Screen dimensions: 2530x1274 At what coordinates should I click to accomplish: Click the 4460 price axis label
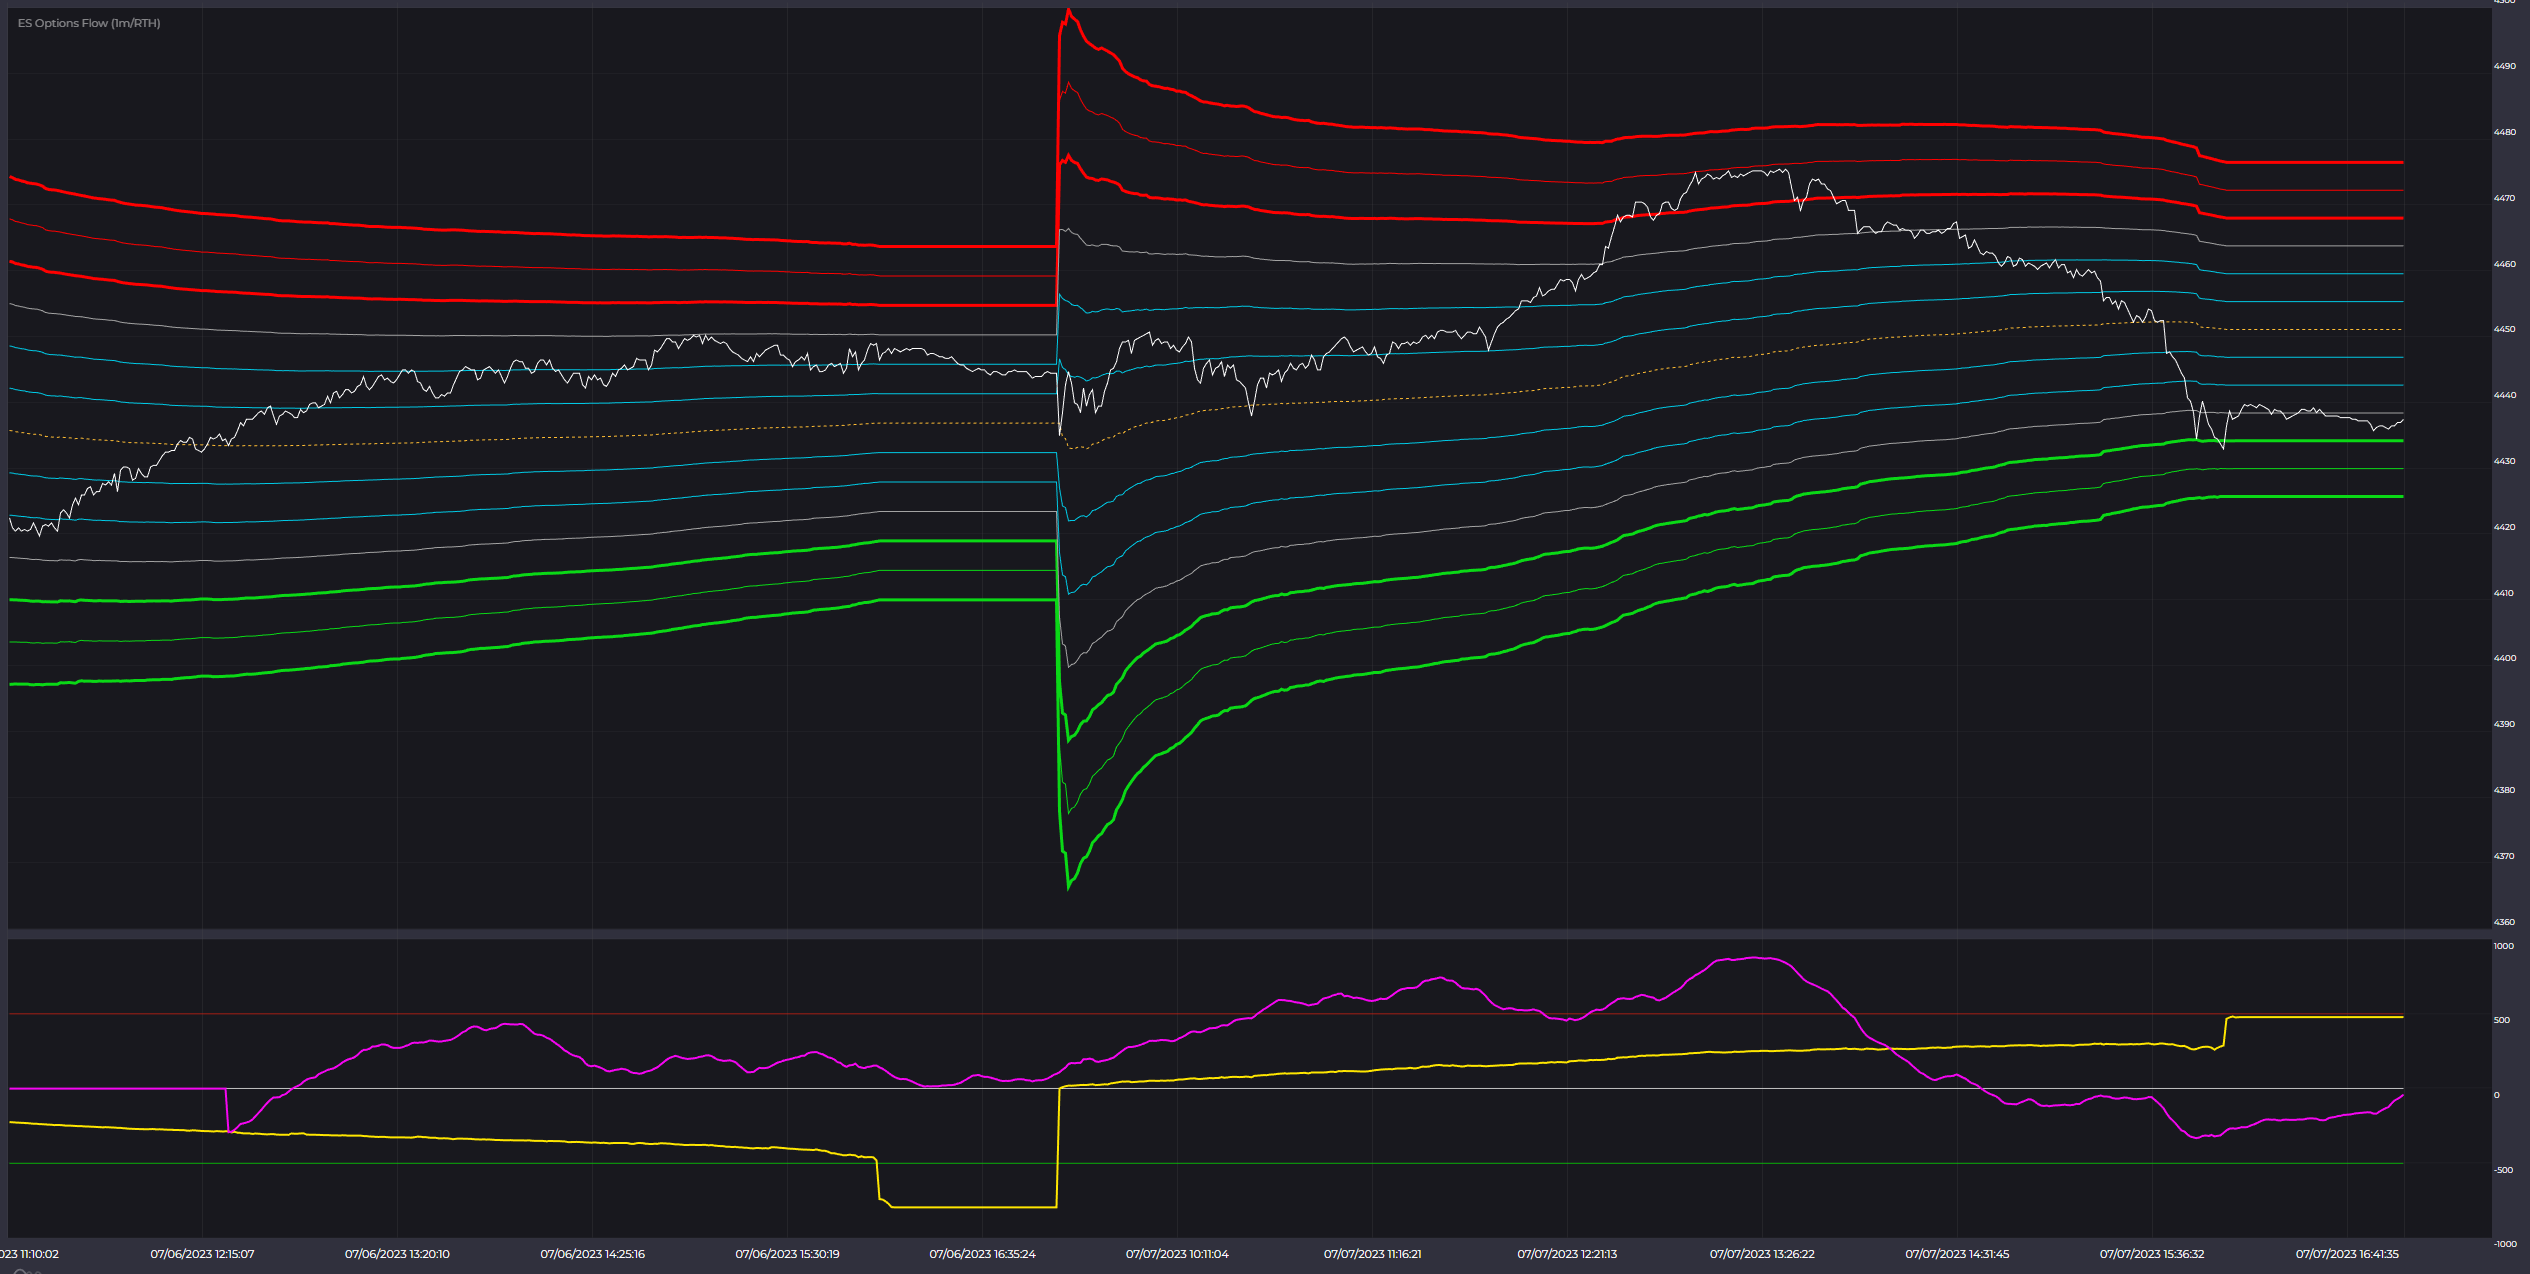point(2504,264)
